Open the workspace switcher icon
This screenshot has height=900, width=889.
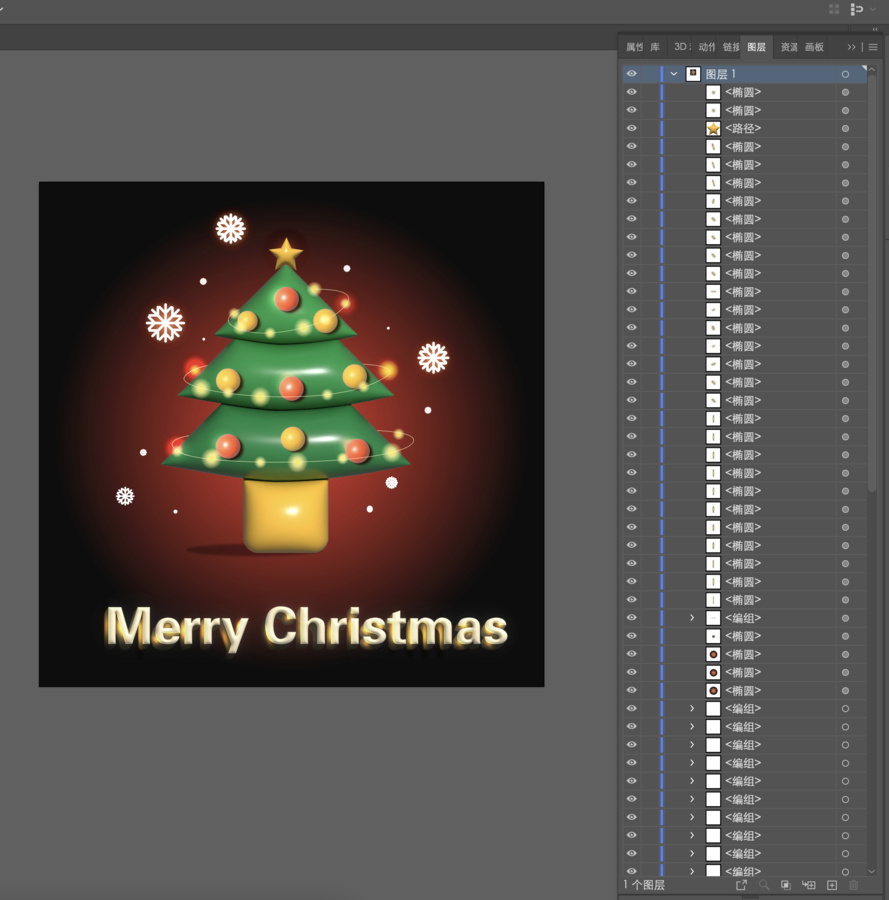pos(856,9)
